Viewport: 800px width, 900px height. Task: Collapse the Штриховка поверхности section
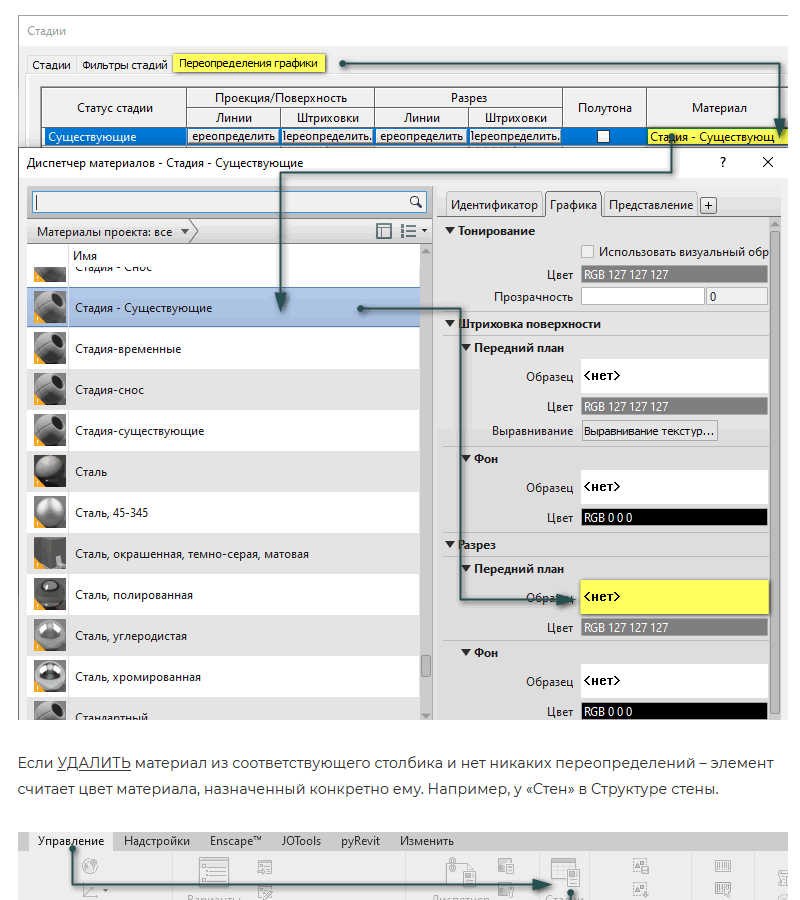click(x=451, y=324)
